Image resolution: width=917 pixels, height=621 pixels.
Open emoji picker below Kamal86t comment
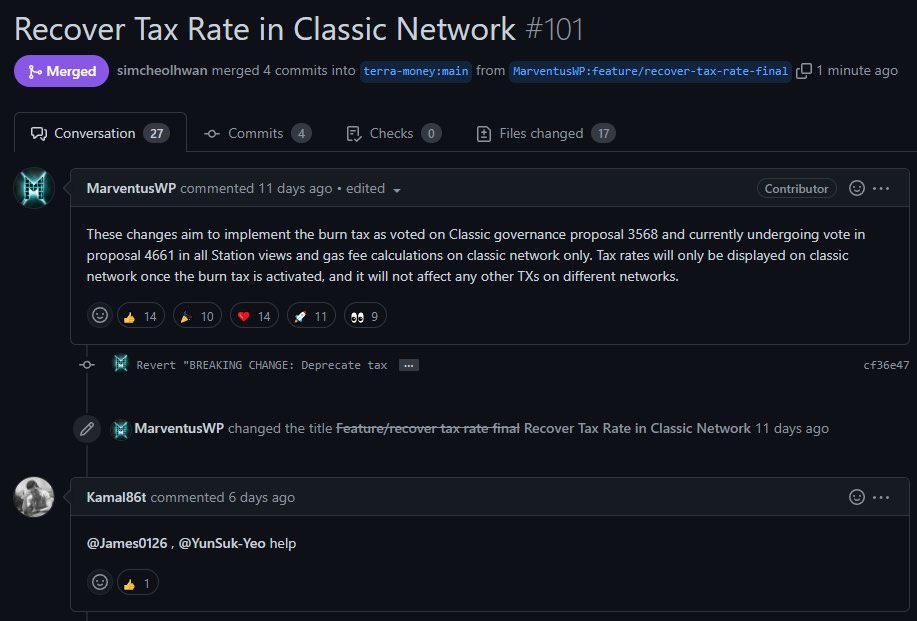tap(100, 582)
